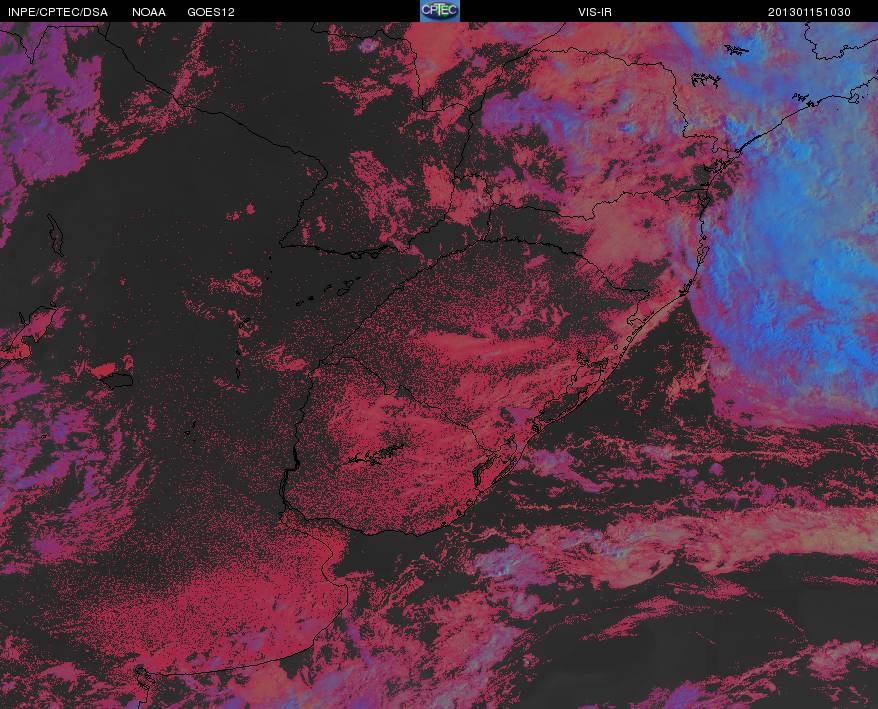Click the GOES12 satellite label
Screen dimensions: 878x709
(x=211, y=12)
